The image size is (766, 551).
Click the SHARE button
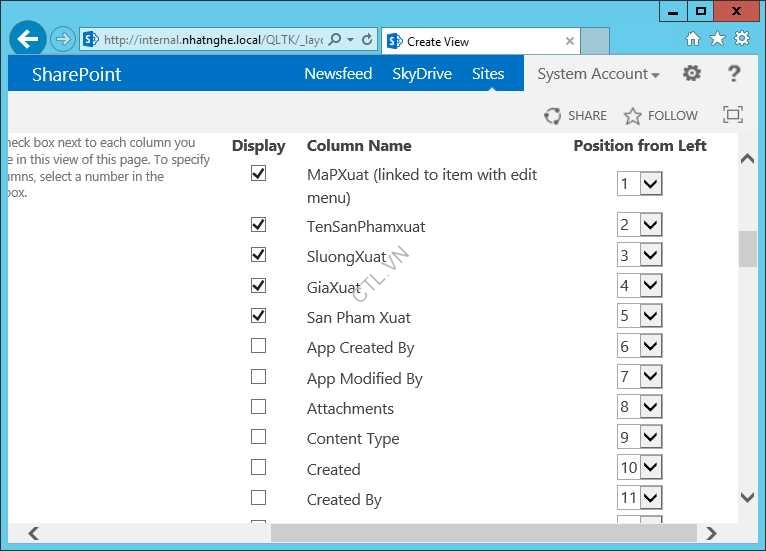[x=576, y=116]
